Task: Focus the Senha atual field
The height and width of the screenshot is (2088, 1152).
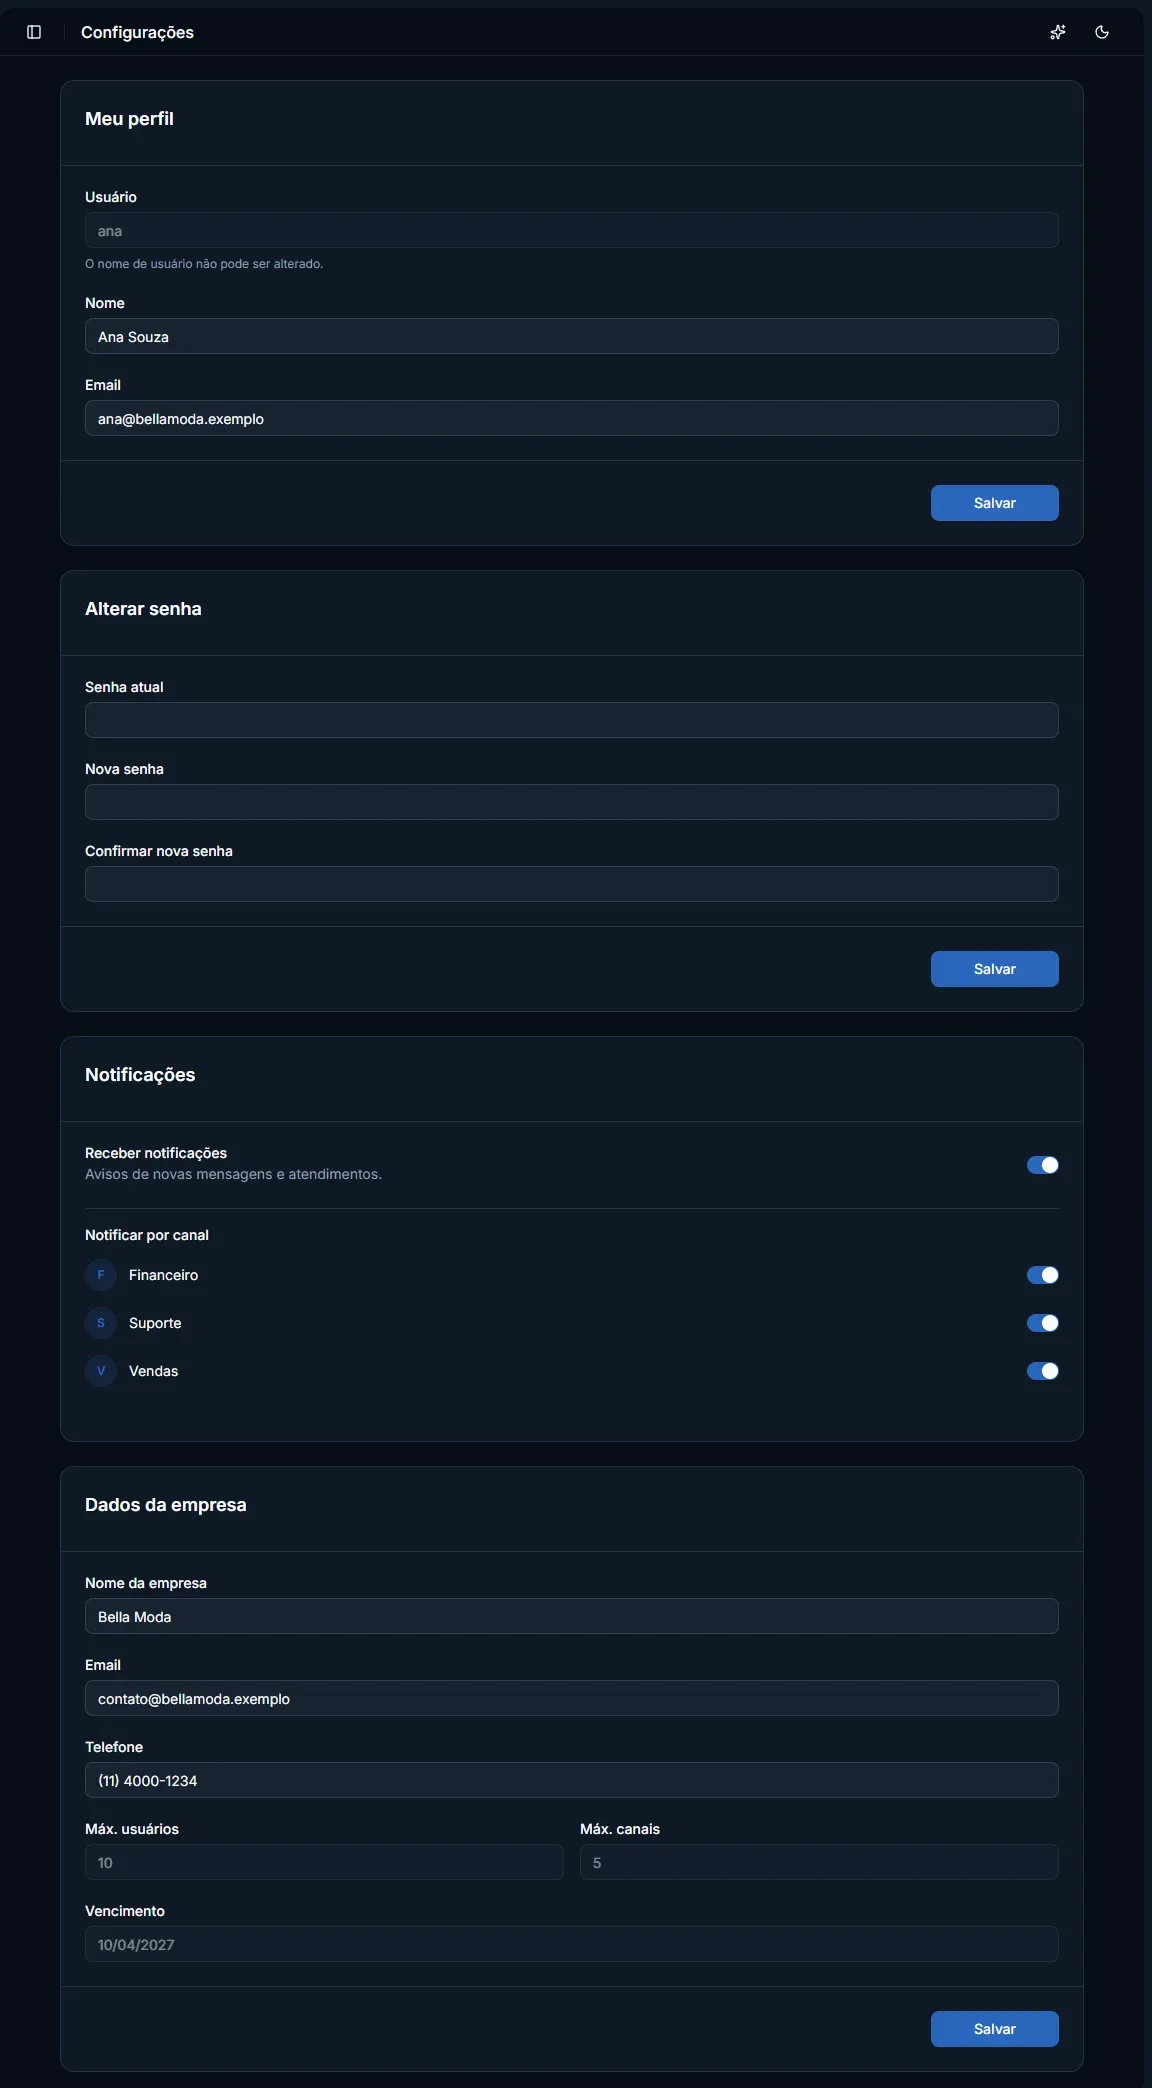Action: (x=572, y=720)
